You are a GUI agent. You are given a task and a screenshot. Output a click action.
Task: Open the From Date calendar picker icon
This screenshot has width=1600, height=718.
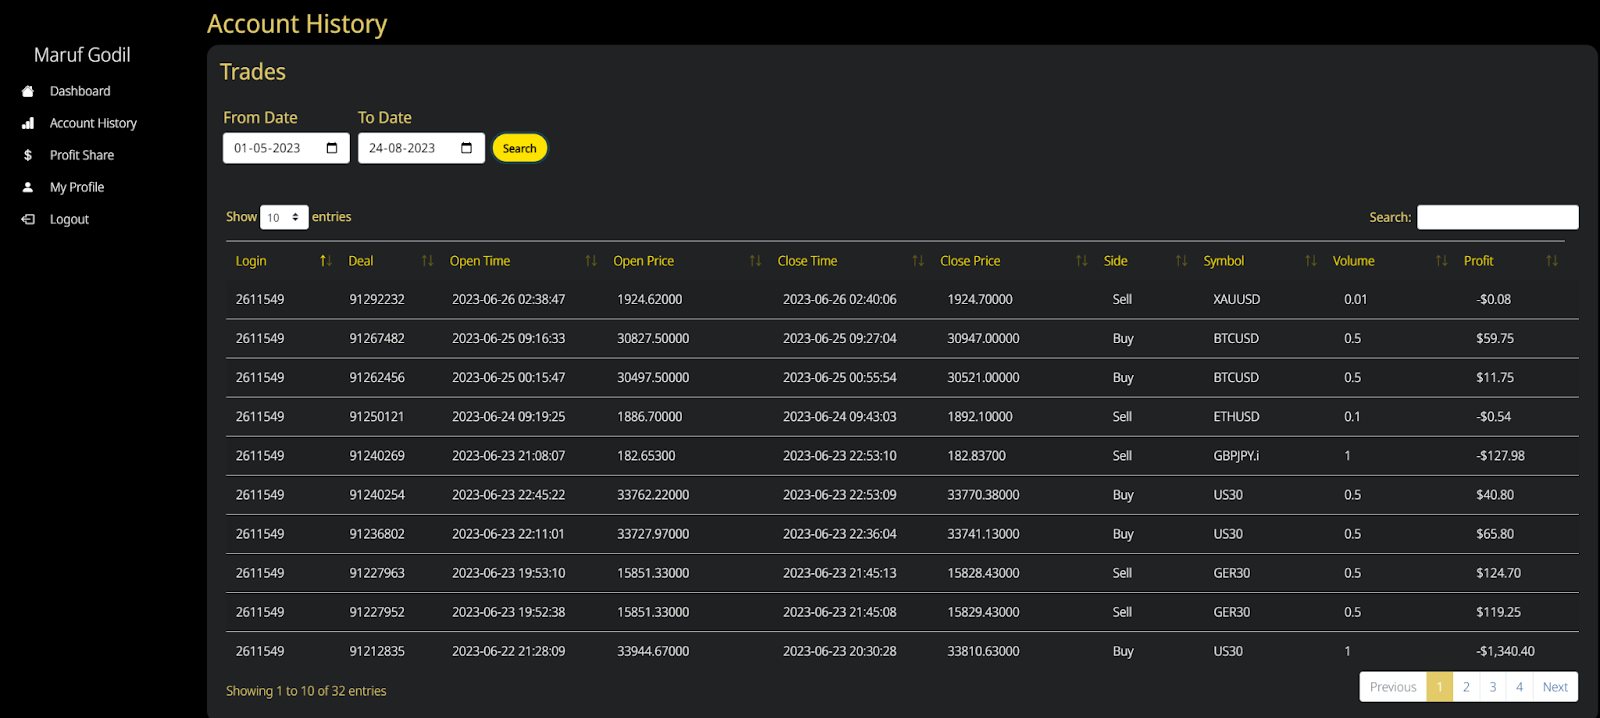(332, 148)
